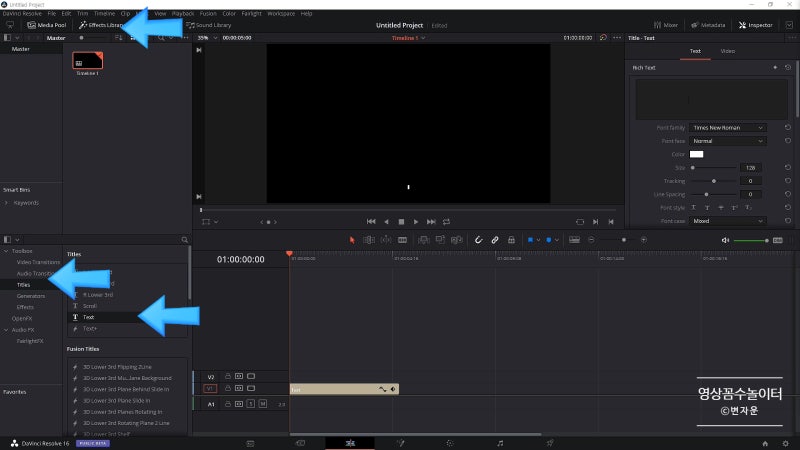Open the Flag color dropdown arrow
800x450 pixels.
point(538,240)
